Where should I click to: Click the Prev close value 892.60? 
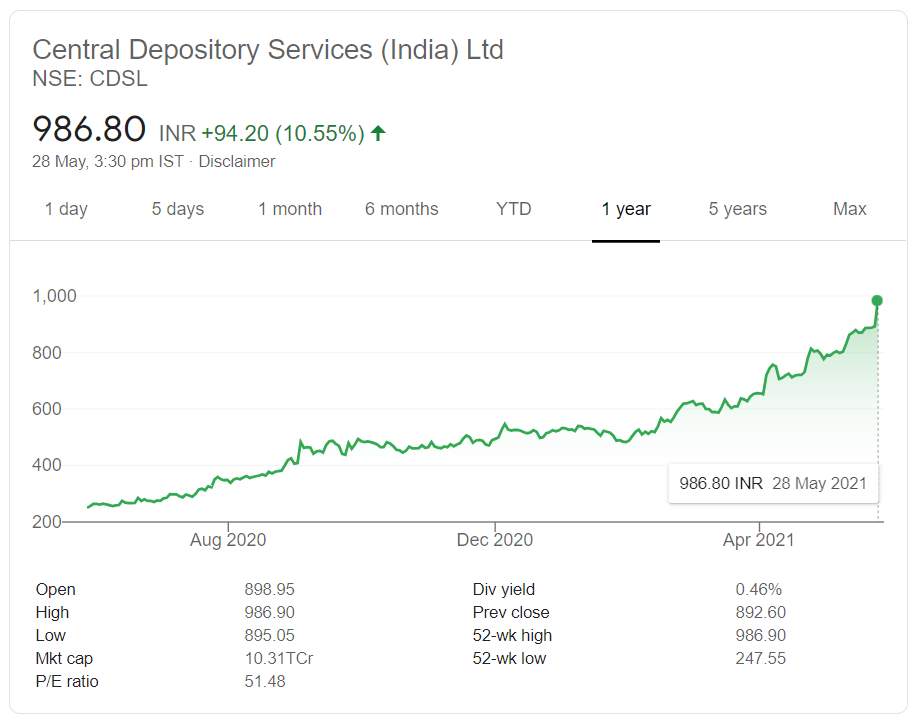coord(761,613)
